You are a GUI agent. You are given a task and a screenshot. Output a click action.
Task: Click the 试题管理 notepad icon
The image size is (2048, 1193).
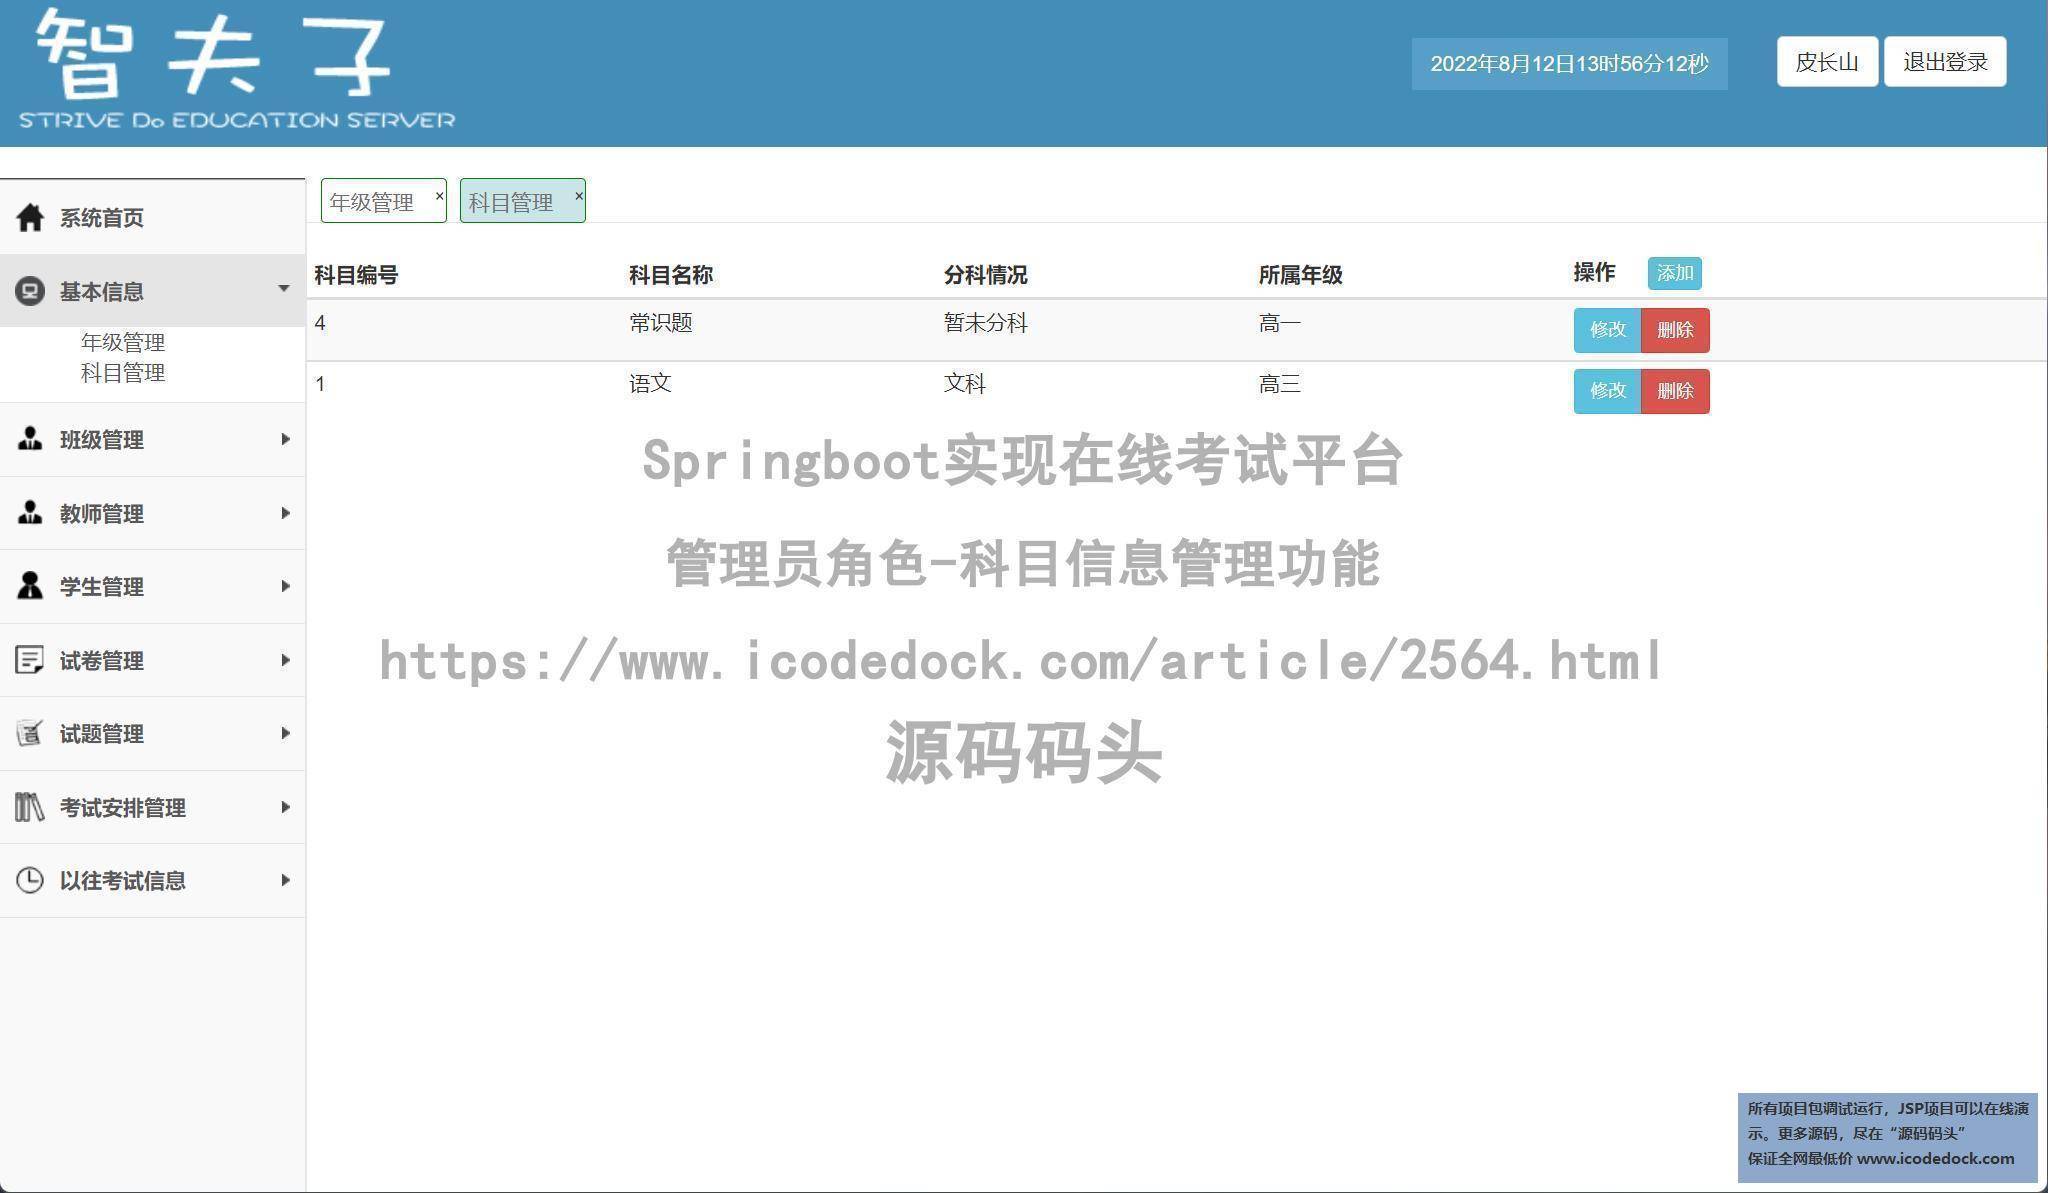click(x=30, y=733)
